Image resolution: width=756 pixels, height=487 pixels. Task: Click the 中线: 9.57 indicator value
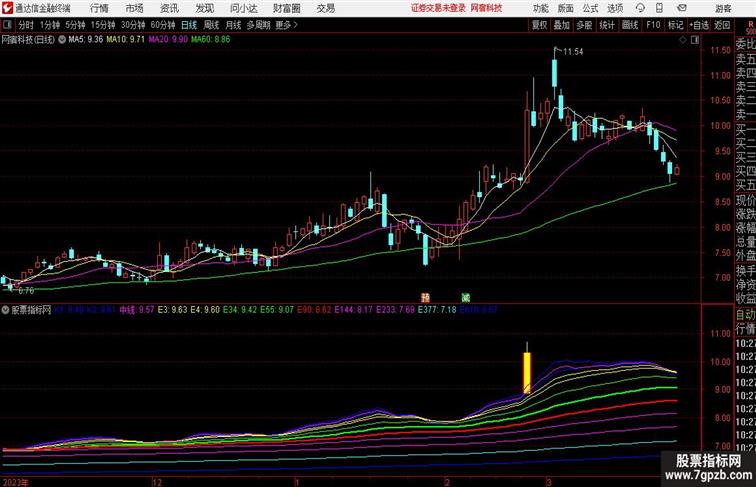pos(137,310)
